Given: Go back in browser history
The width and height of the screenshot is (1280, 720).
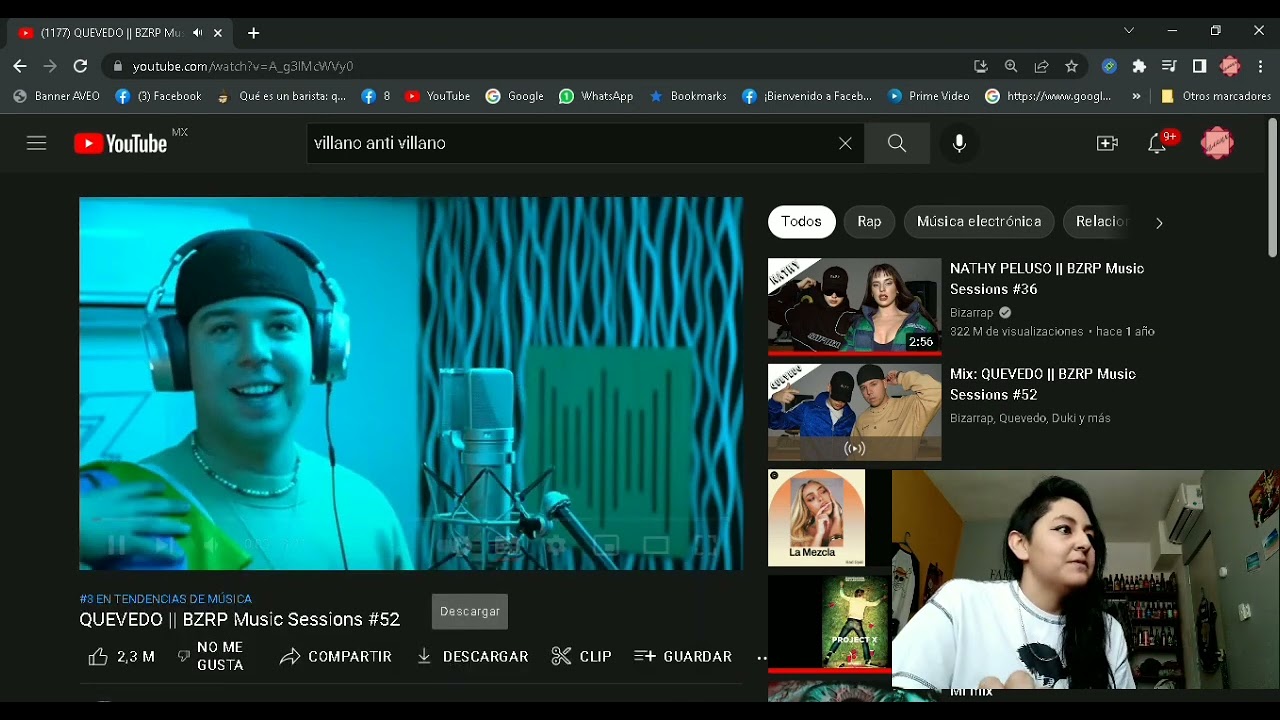Looking at the screenshot, I should click(x=20, y=66).
